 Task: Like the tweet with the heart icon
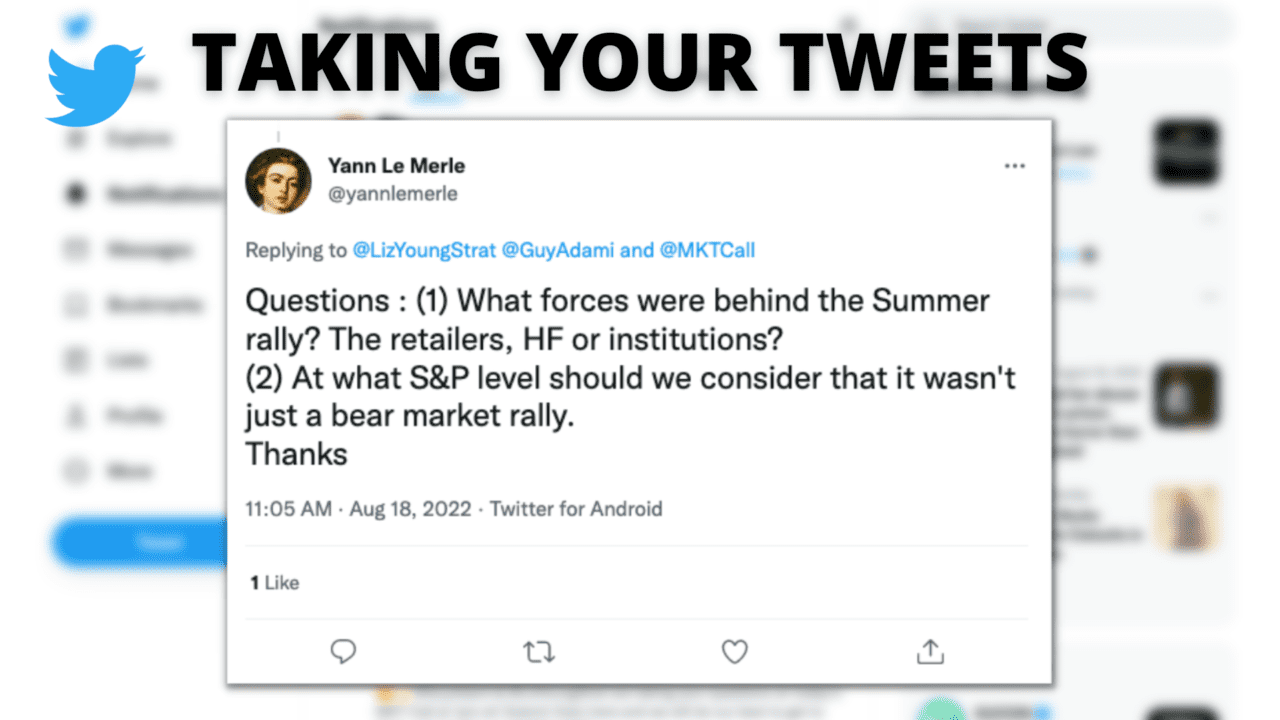coord(735,652)
